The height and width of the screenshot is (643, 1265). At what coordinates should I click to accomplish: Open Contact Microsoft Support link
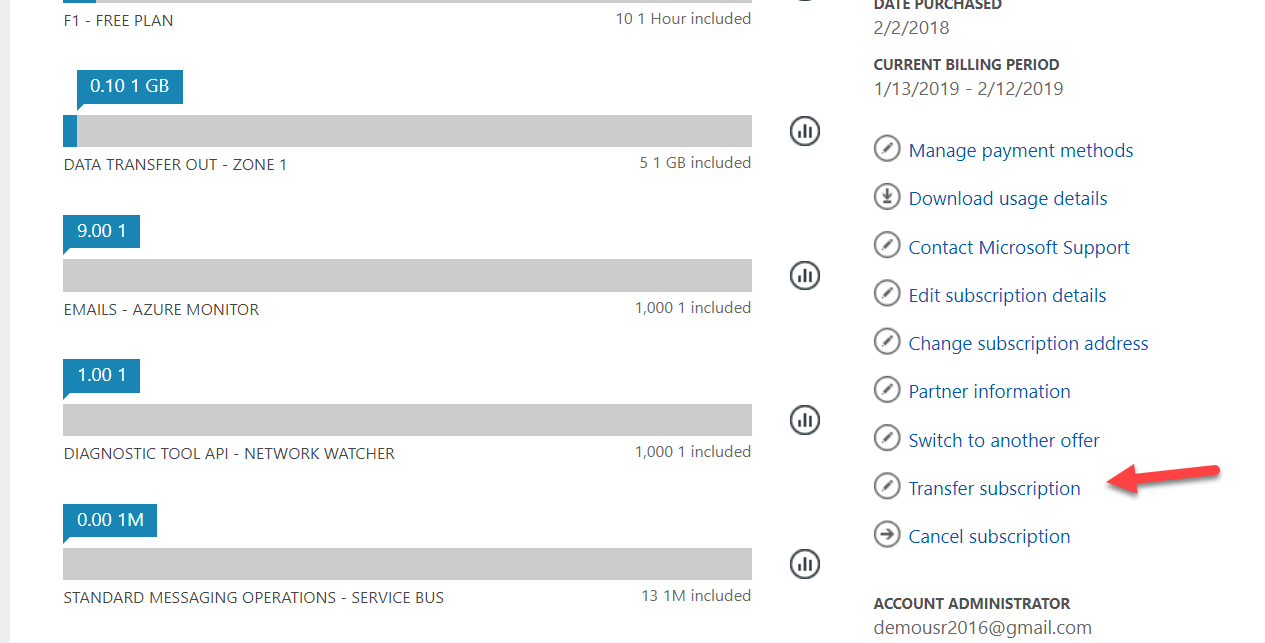click(x=1018, y=247)
